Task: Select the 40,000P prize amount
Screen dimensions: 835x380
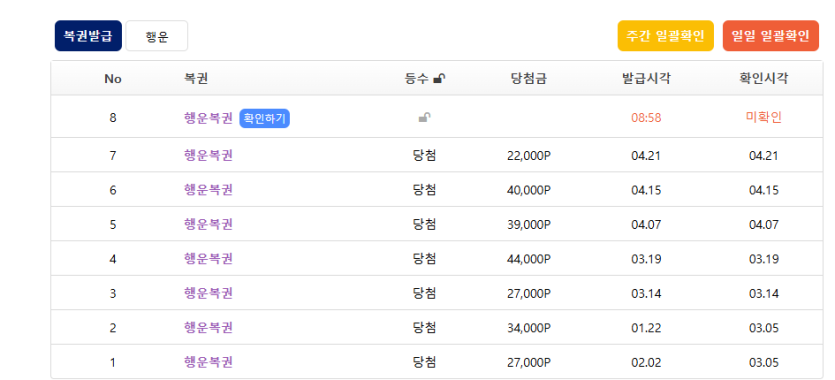Action: pyautogui.click(x=529, y=190)
